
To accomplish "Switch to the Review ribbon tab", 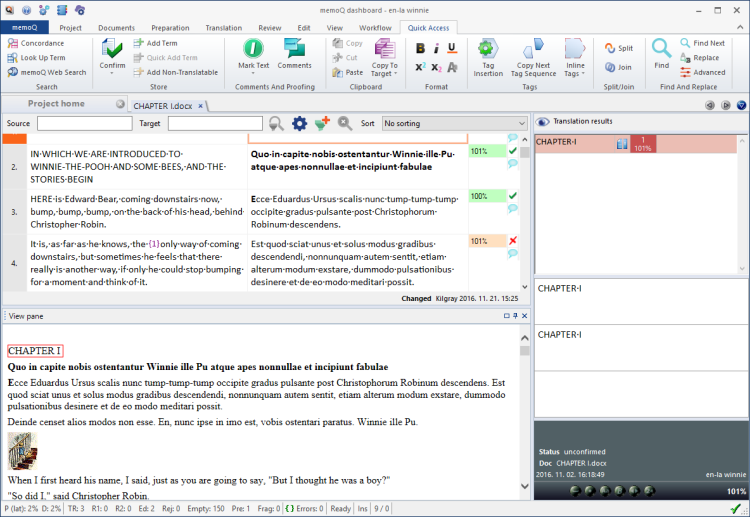I will click(269, 28).
